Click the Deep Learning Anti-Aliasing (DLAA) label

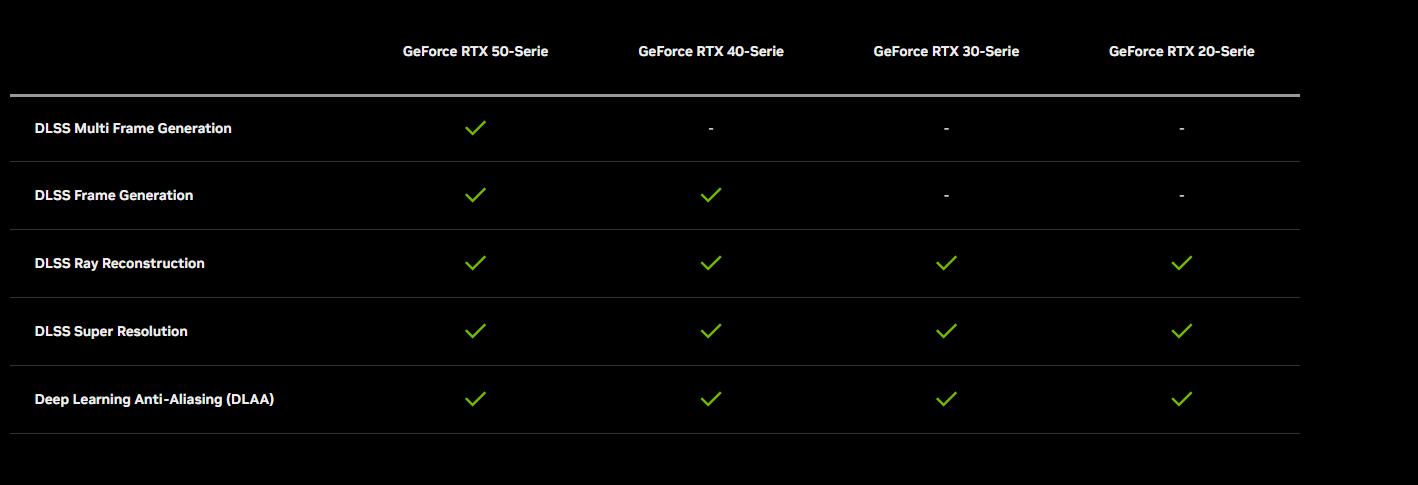(154, 399)
